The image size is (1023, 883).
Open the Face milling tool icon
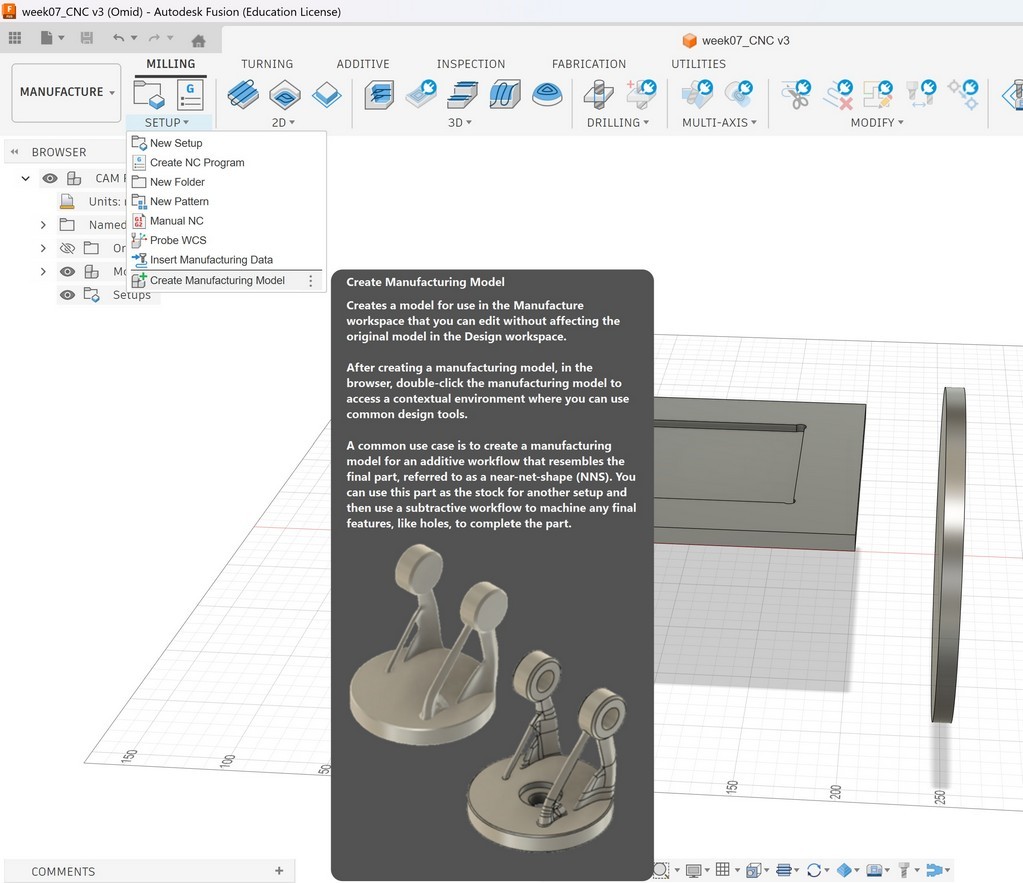[x=242, y=96]
